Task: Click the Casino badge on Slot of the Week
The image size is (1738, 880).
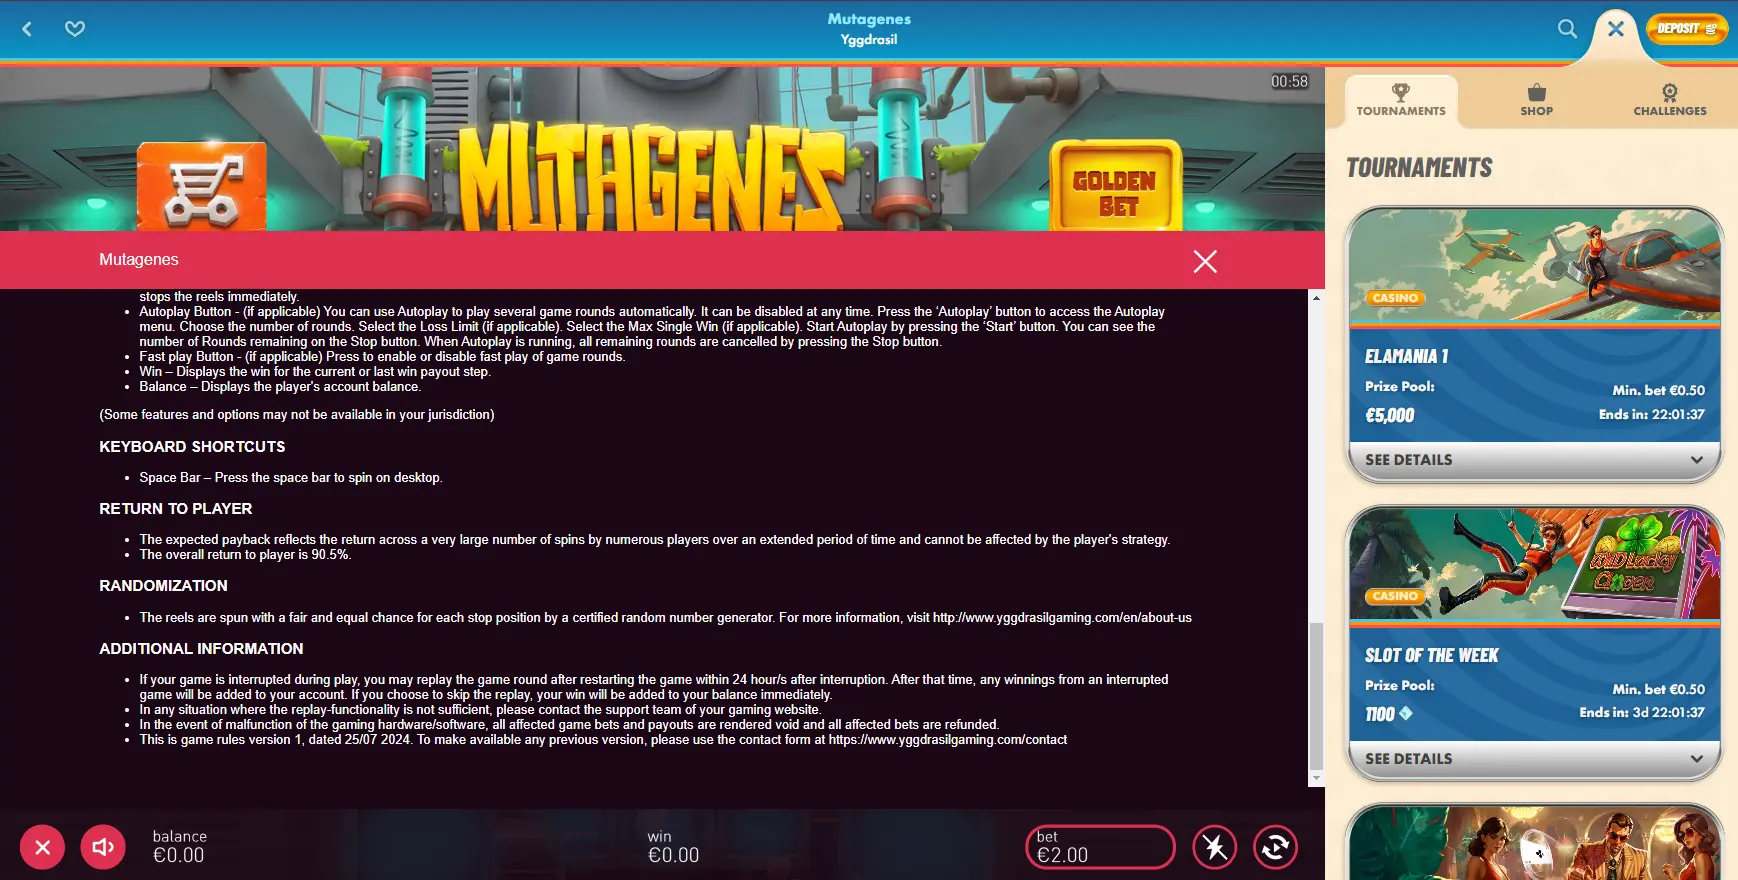Action: click(x=1395, y=596)
